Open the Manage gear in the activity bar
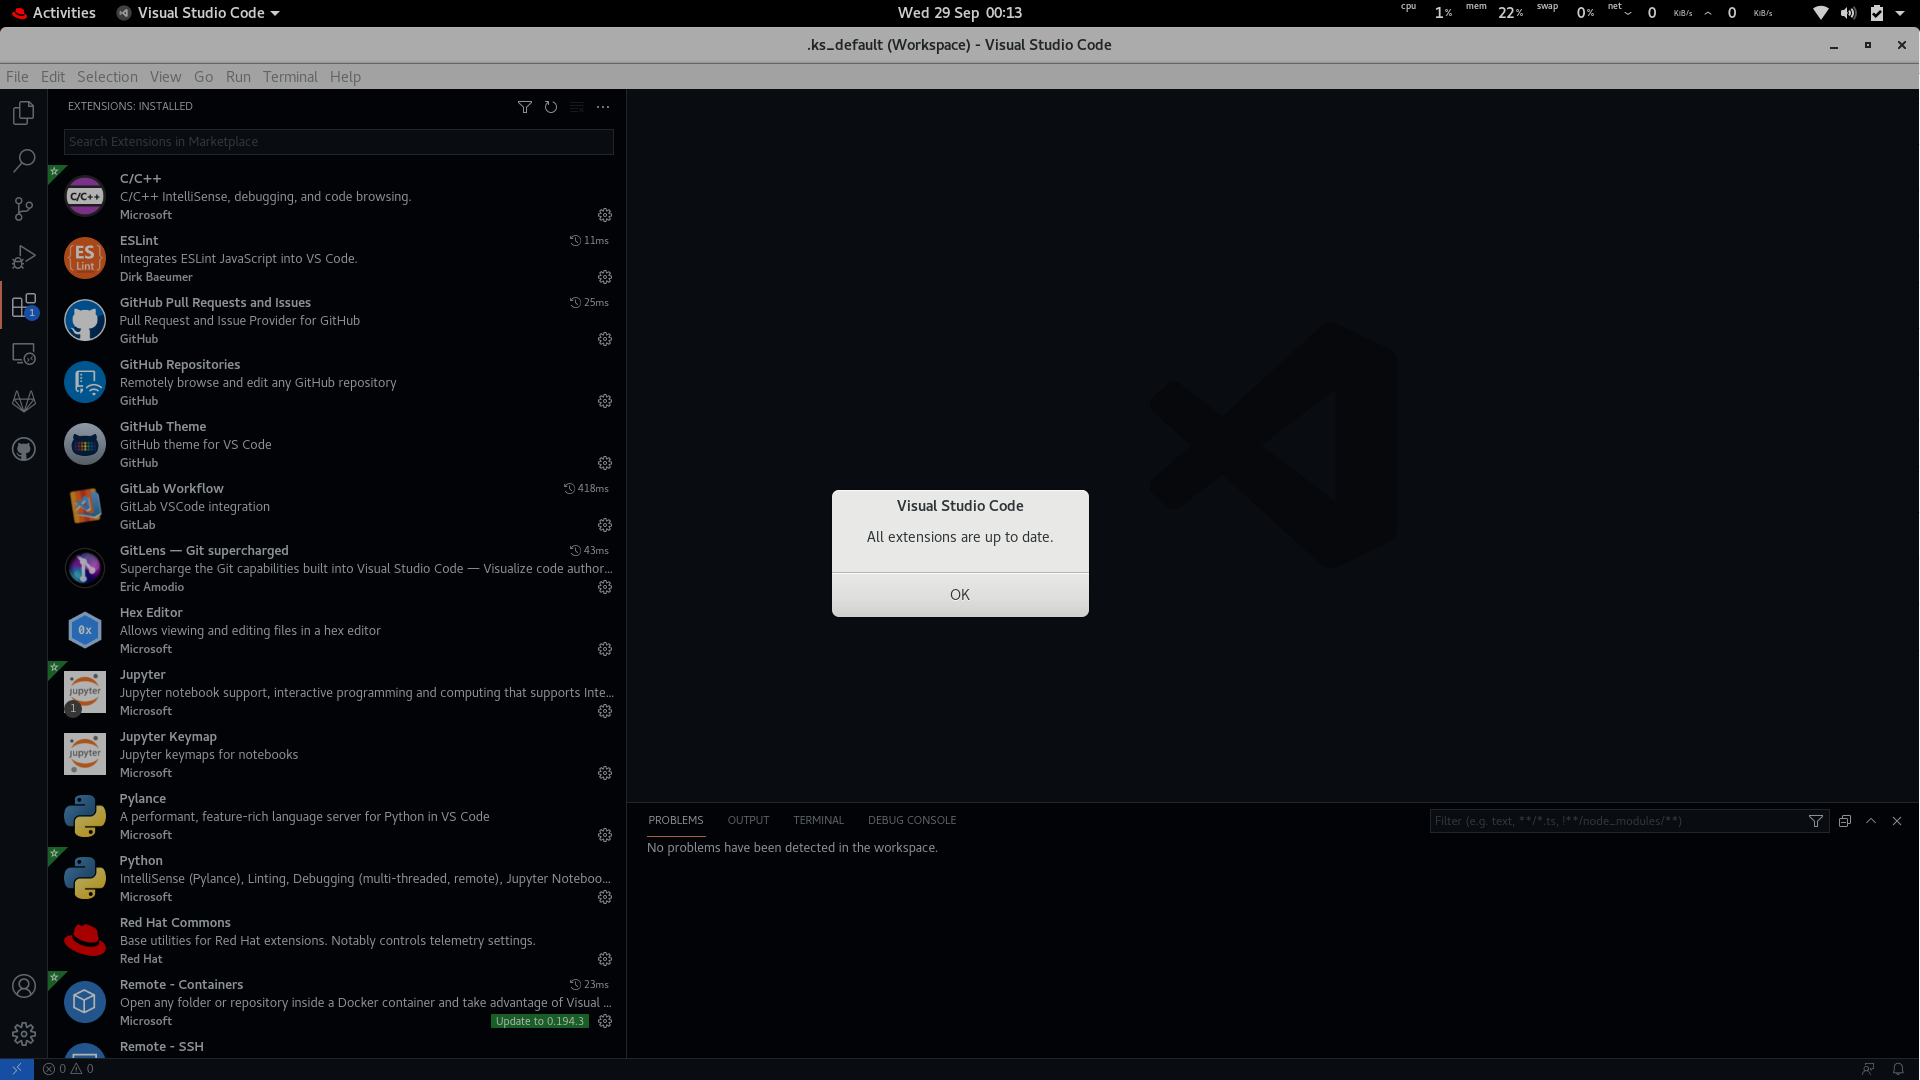 (x=23, y=1033)
